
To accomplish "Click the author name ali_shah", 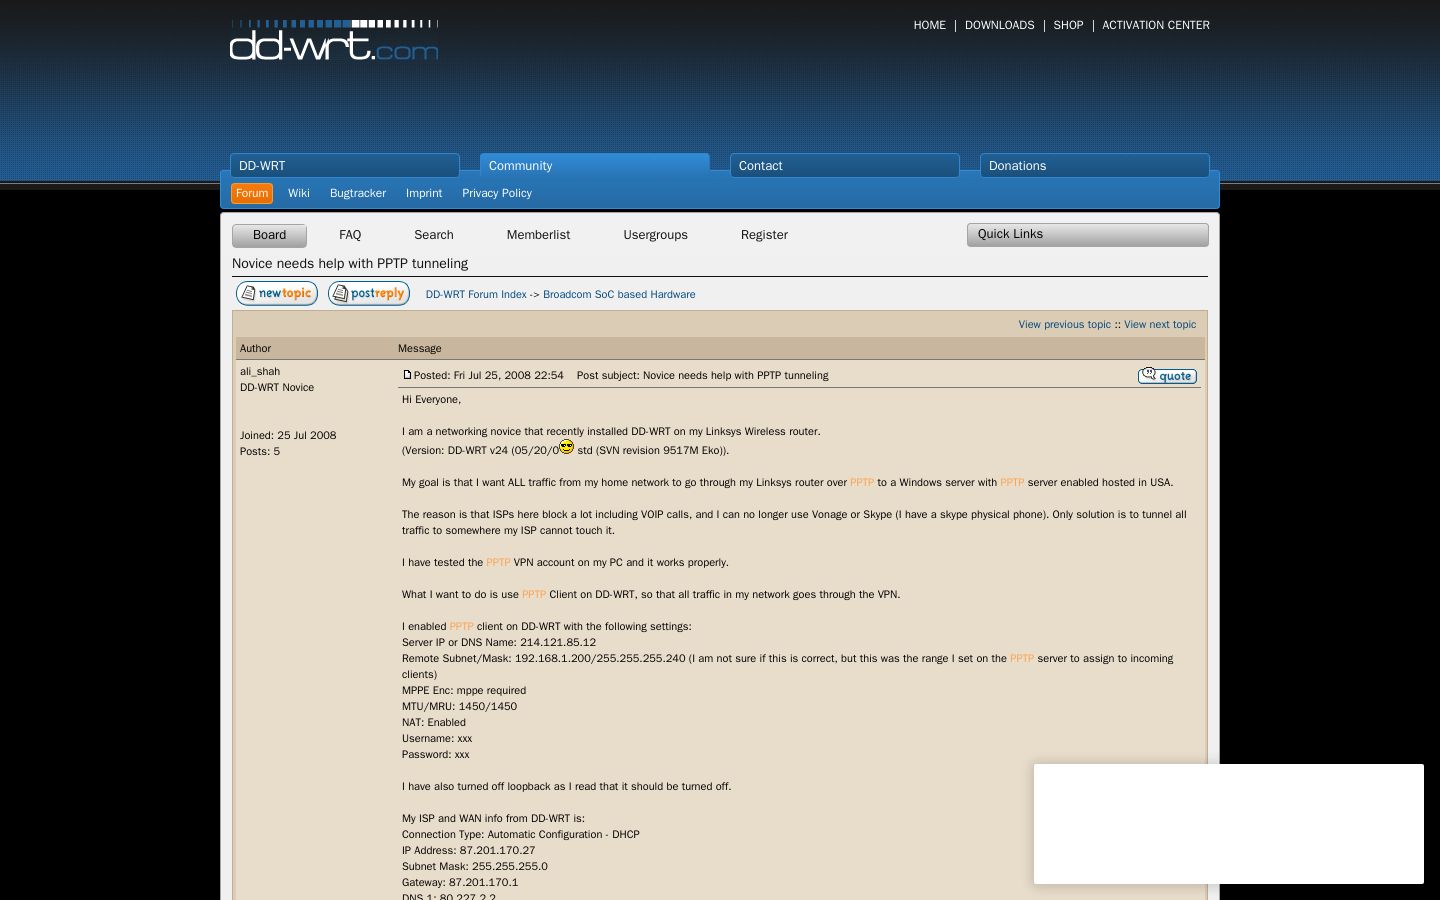I will (260, 371).
